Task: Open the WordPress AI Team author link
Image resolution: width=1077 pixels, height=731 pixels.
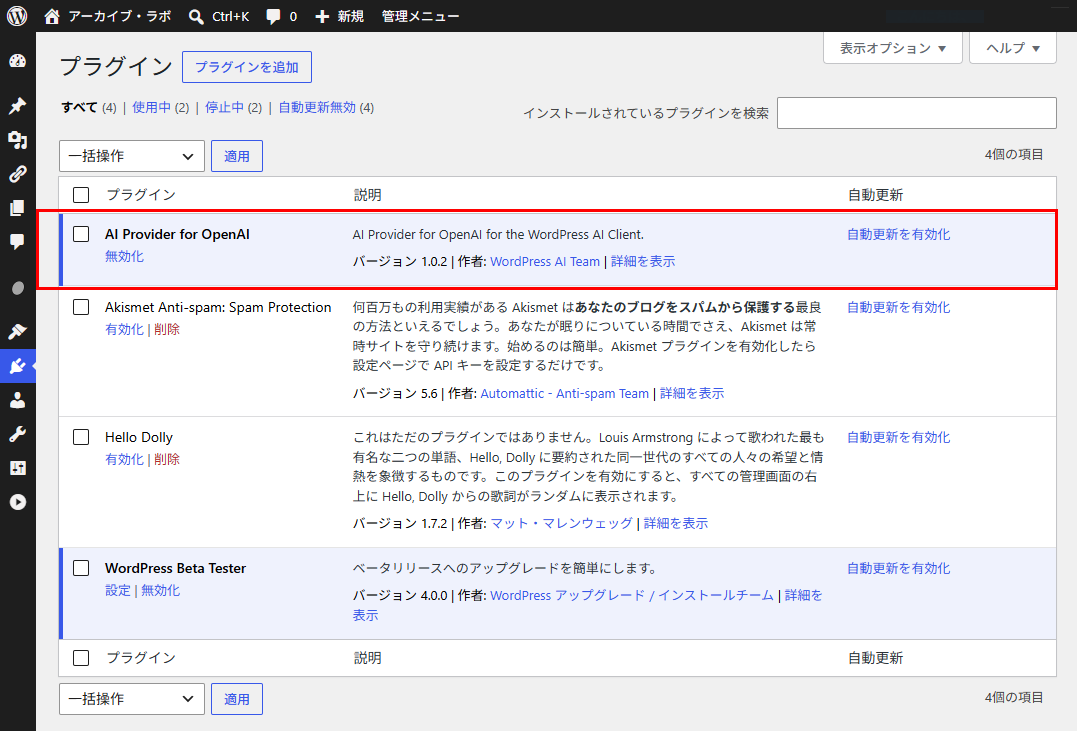Action: [x=545, y=262]
